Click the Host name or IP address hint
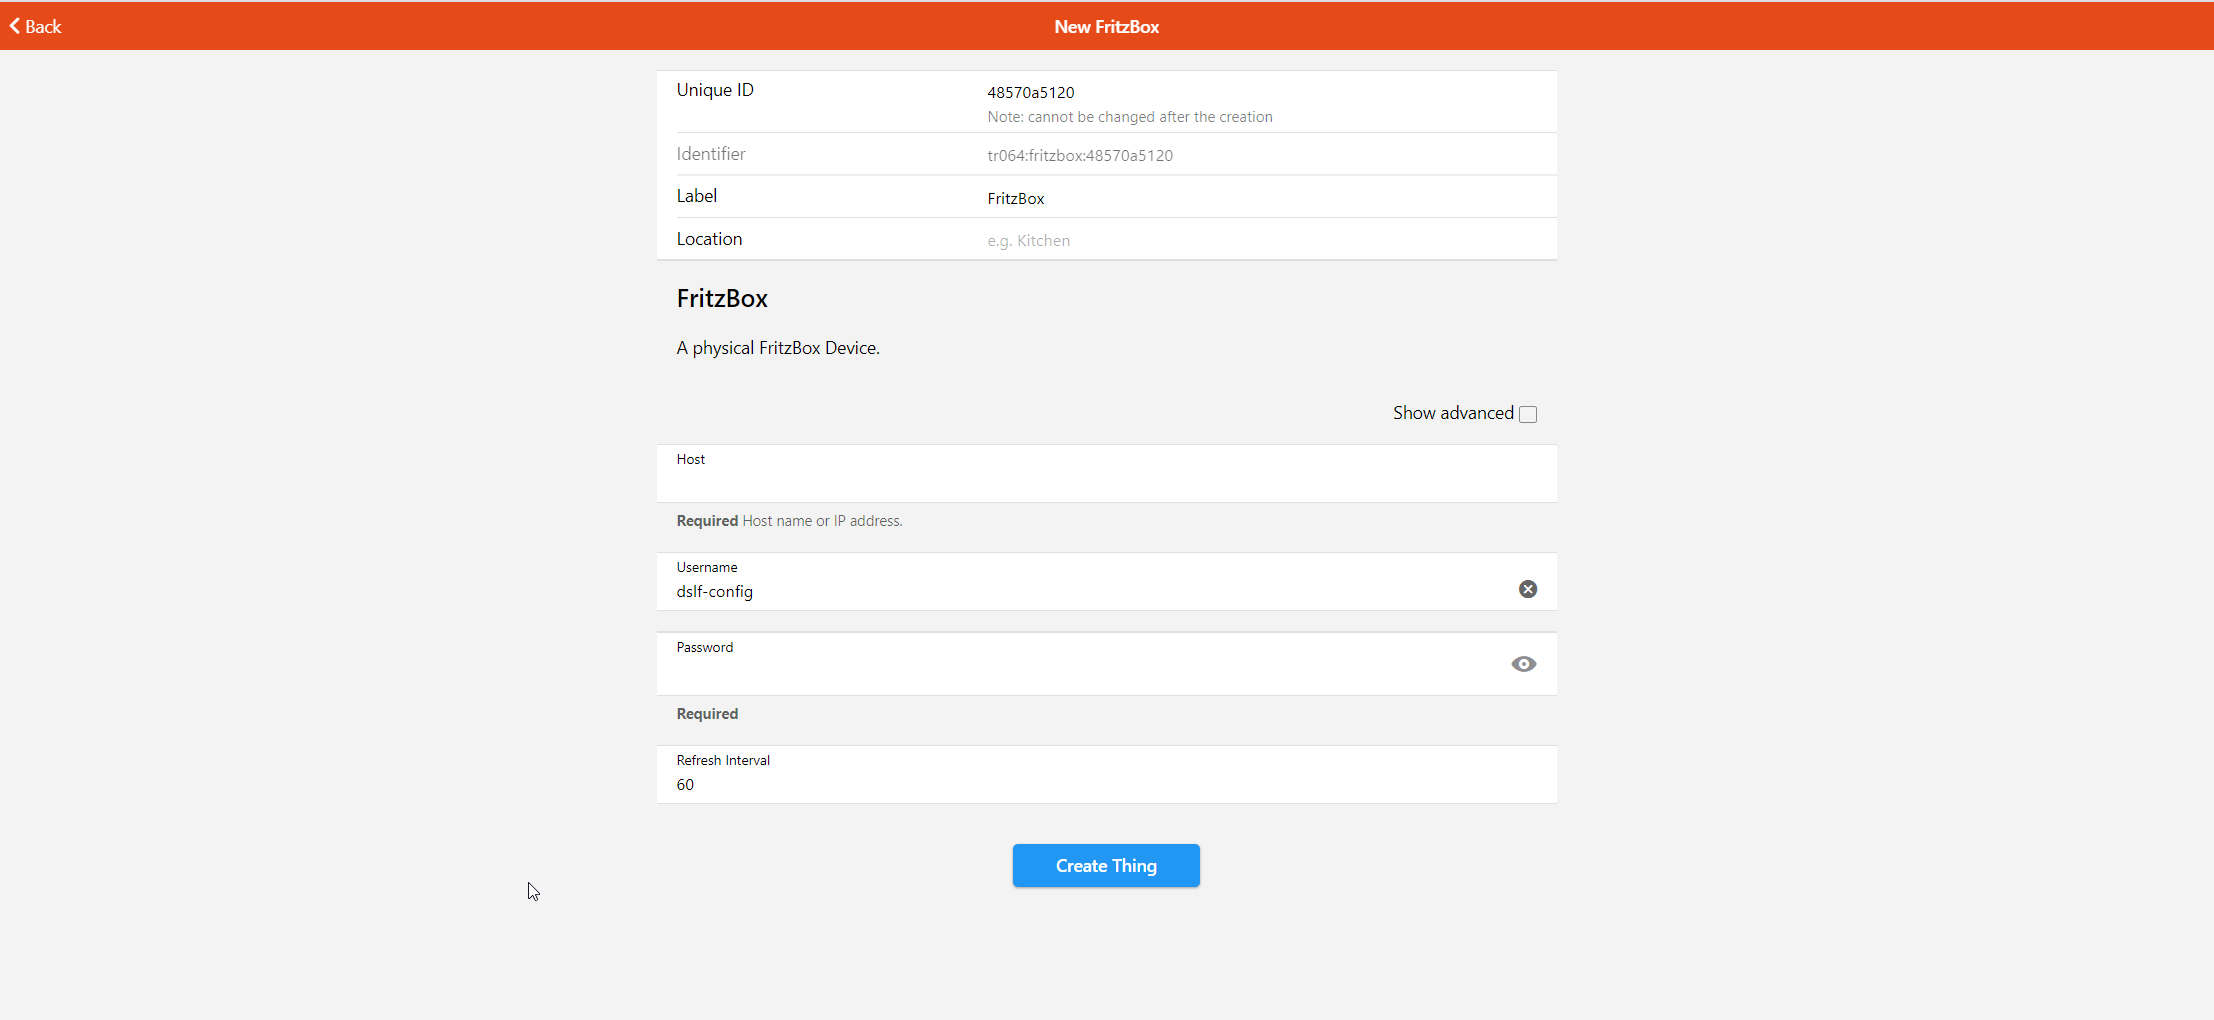2214x1020 pixels. (x=822, y=521)
